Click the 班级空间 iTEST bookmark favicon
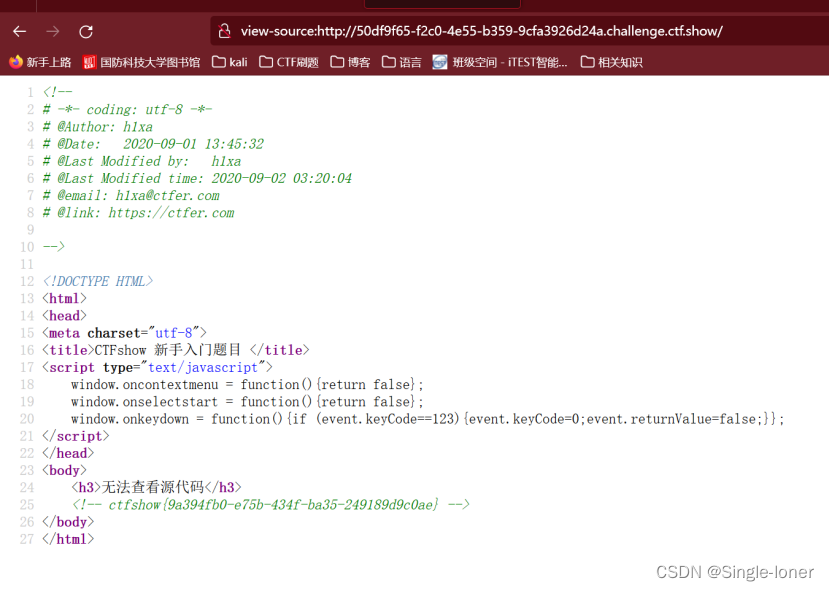Screen dimensions: 829x591 439,60
